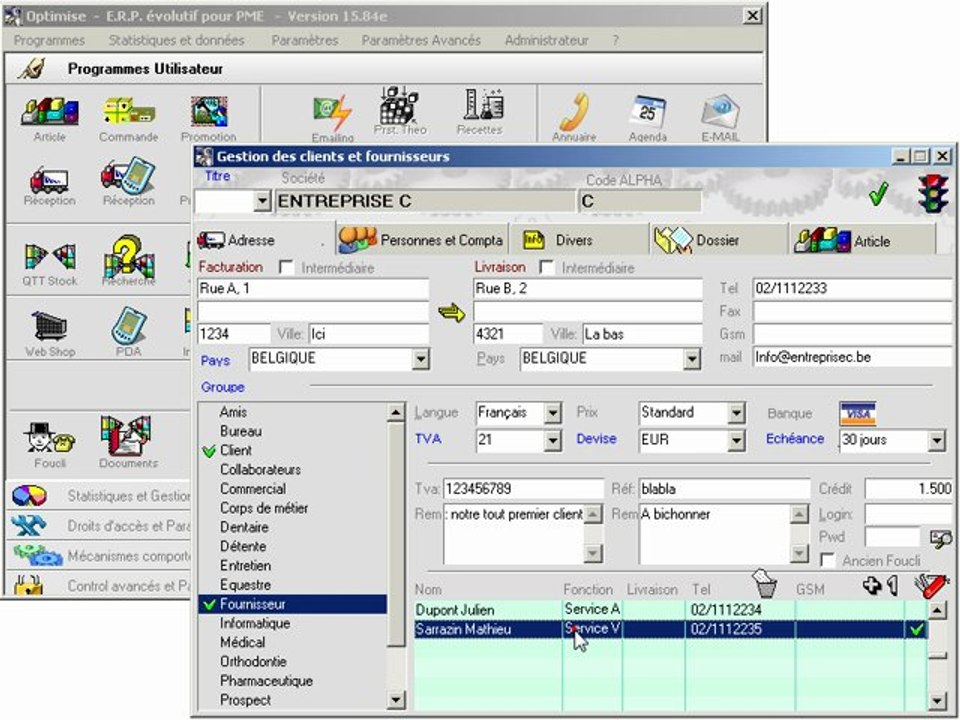
Task: Toggle Facturation Intermédiaire checkbox
Action: click(x=286, y=268)
